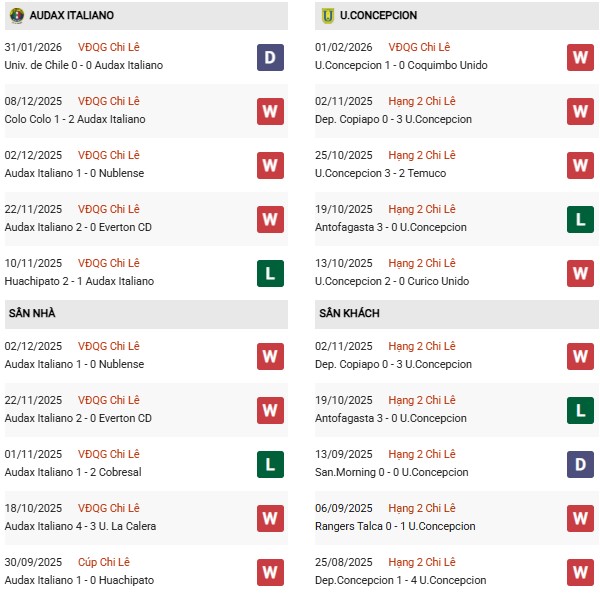Click loss badge for Huachipato 2-1 match
Image resolution: width=600 pixels, height=594 pixels.
click(269, 273)
